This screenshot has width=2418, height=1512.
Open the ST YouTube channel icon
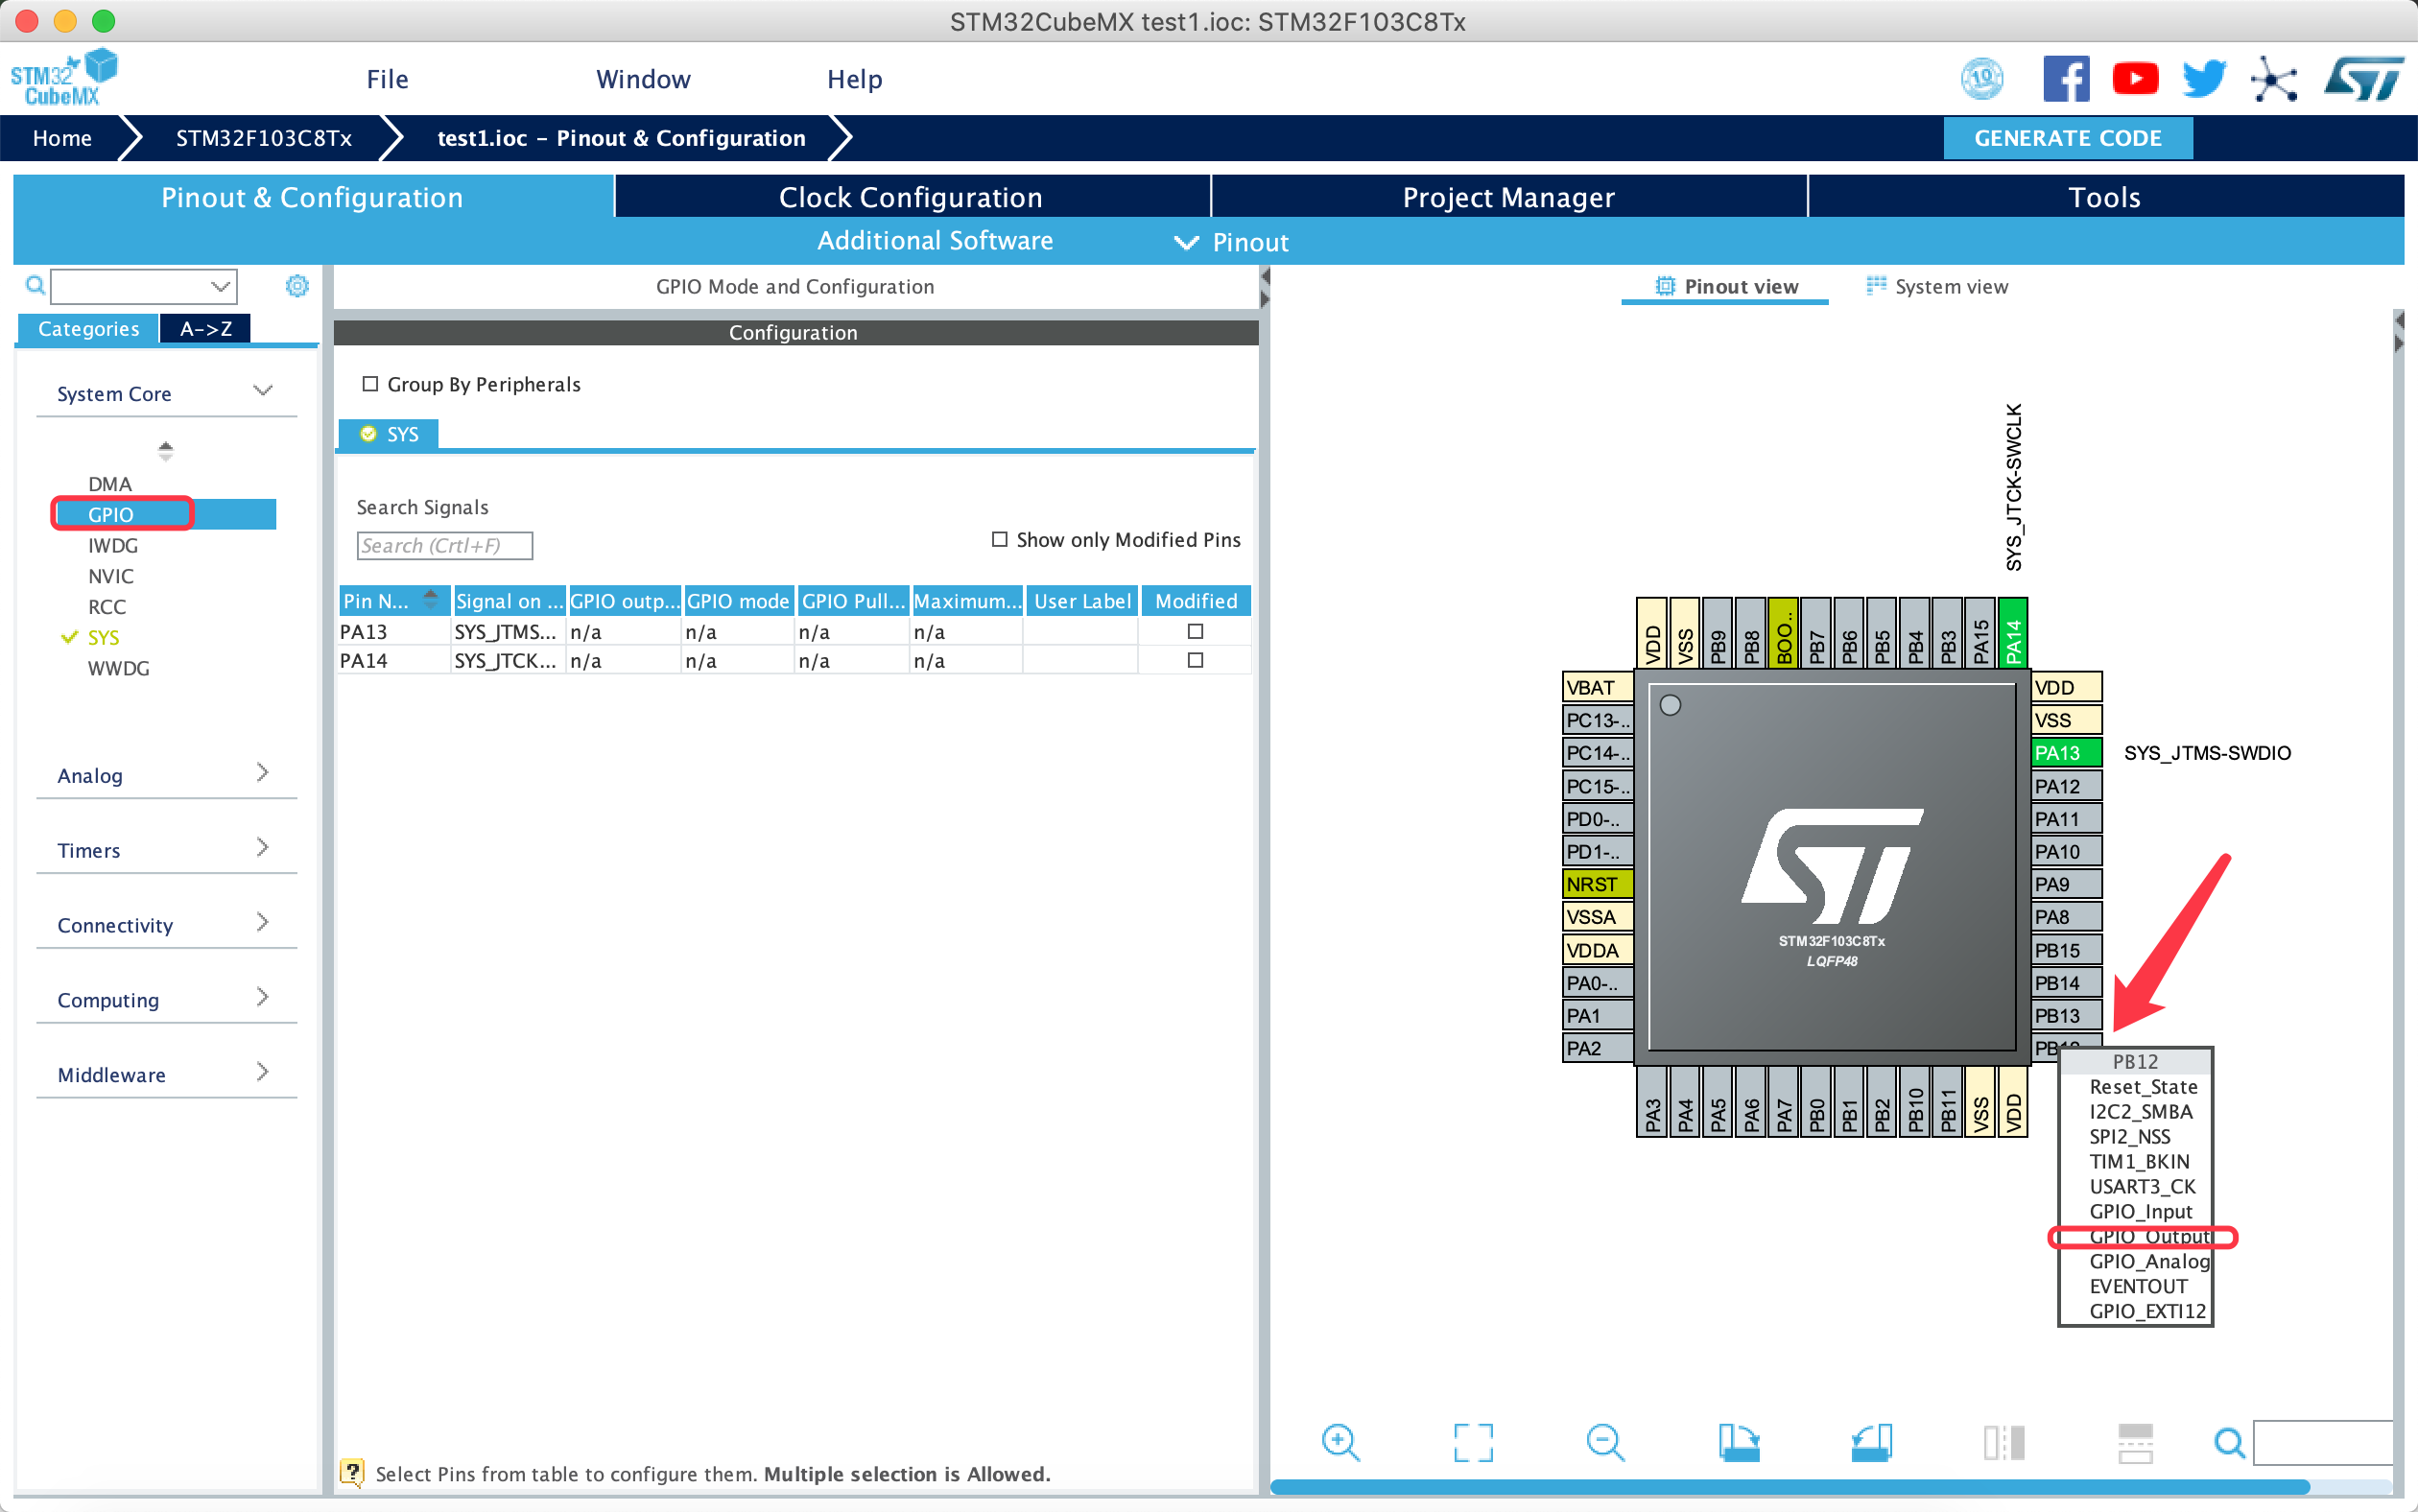point(2135,79)
